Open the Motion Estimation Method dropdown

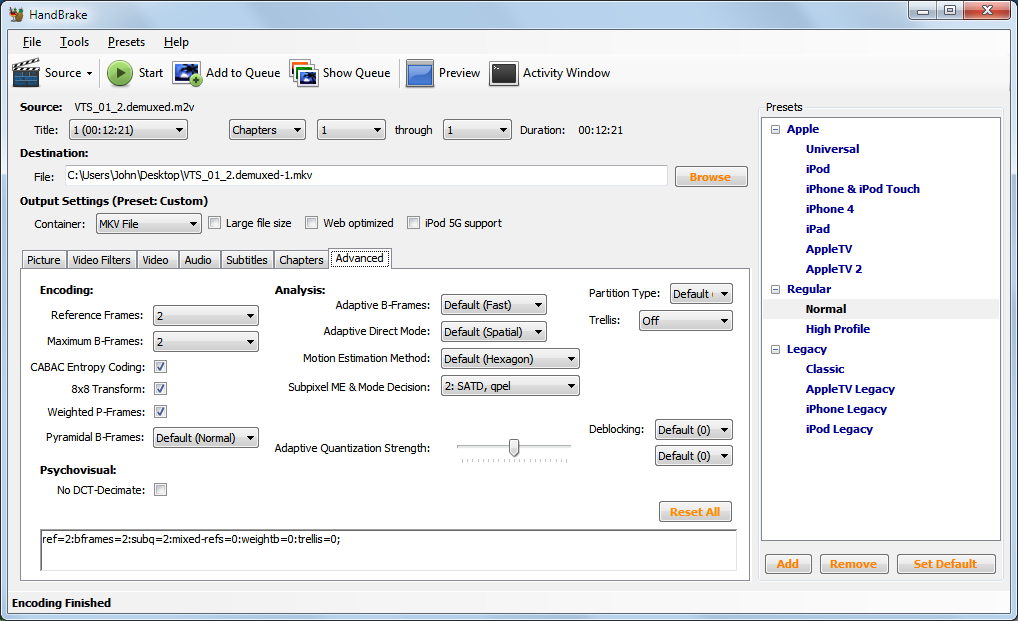[x=510, y=358]
